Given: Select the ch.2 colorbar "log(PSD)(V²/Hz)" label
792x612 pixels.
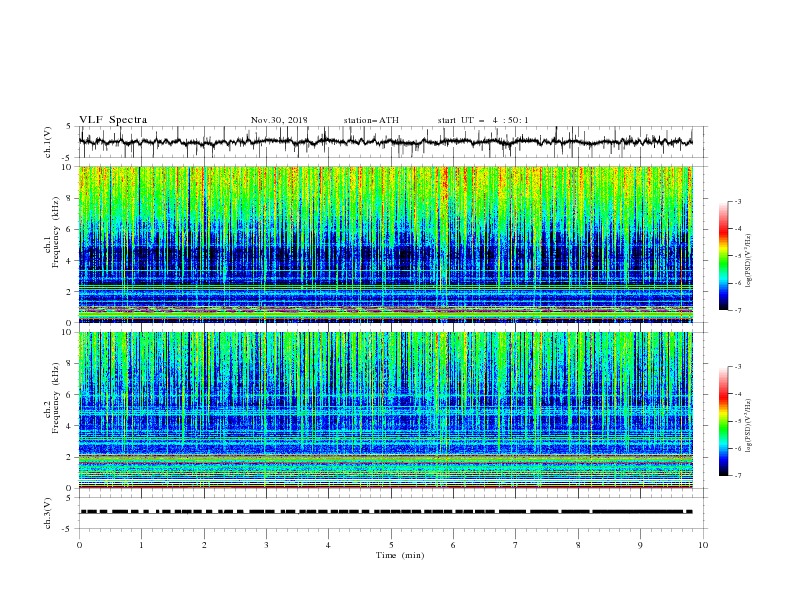Looking at the screenshot, I should pos(748,426).
